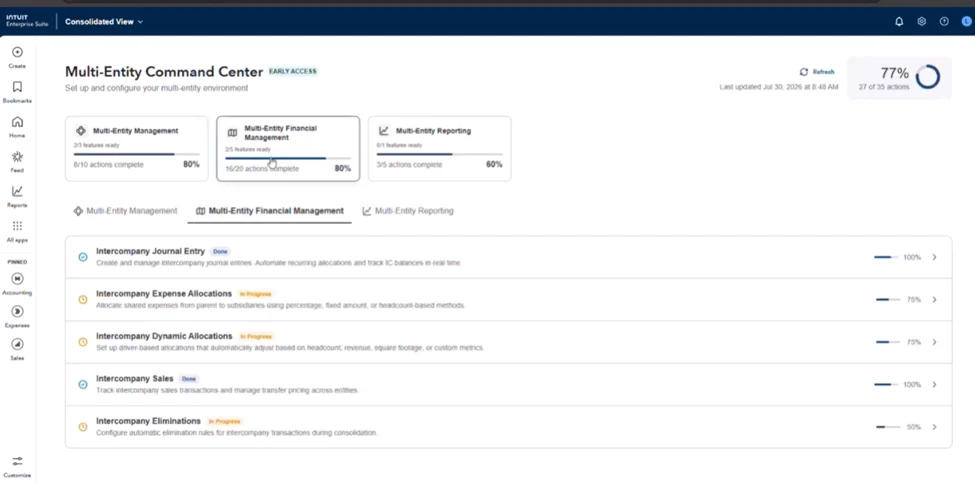The width and height of the screenshot is (975, 484).
Task: Expand Intercompany Journal Entry row chevron
Action: pyautogui.click(x=934, y=257)
